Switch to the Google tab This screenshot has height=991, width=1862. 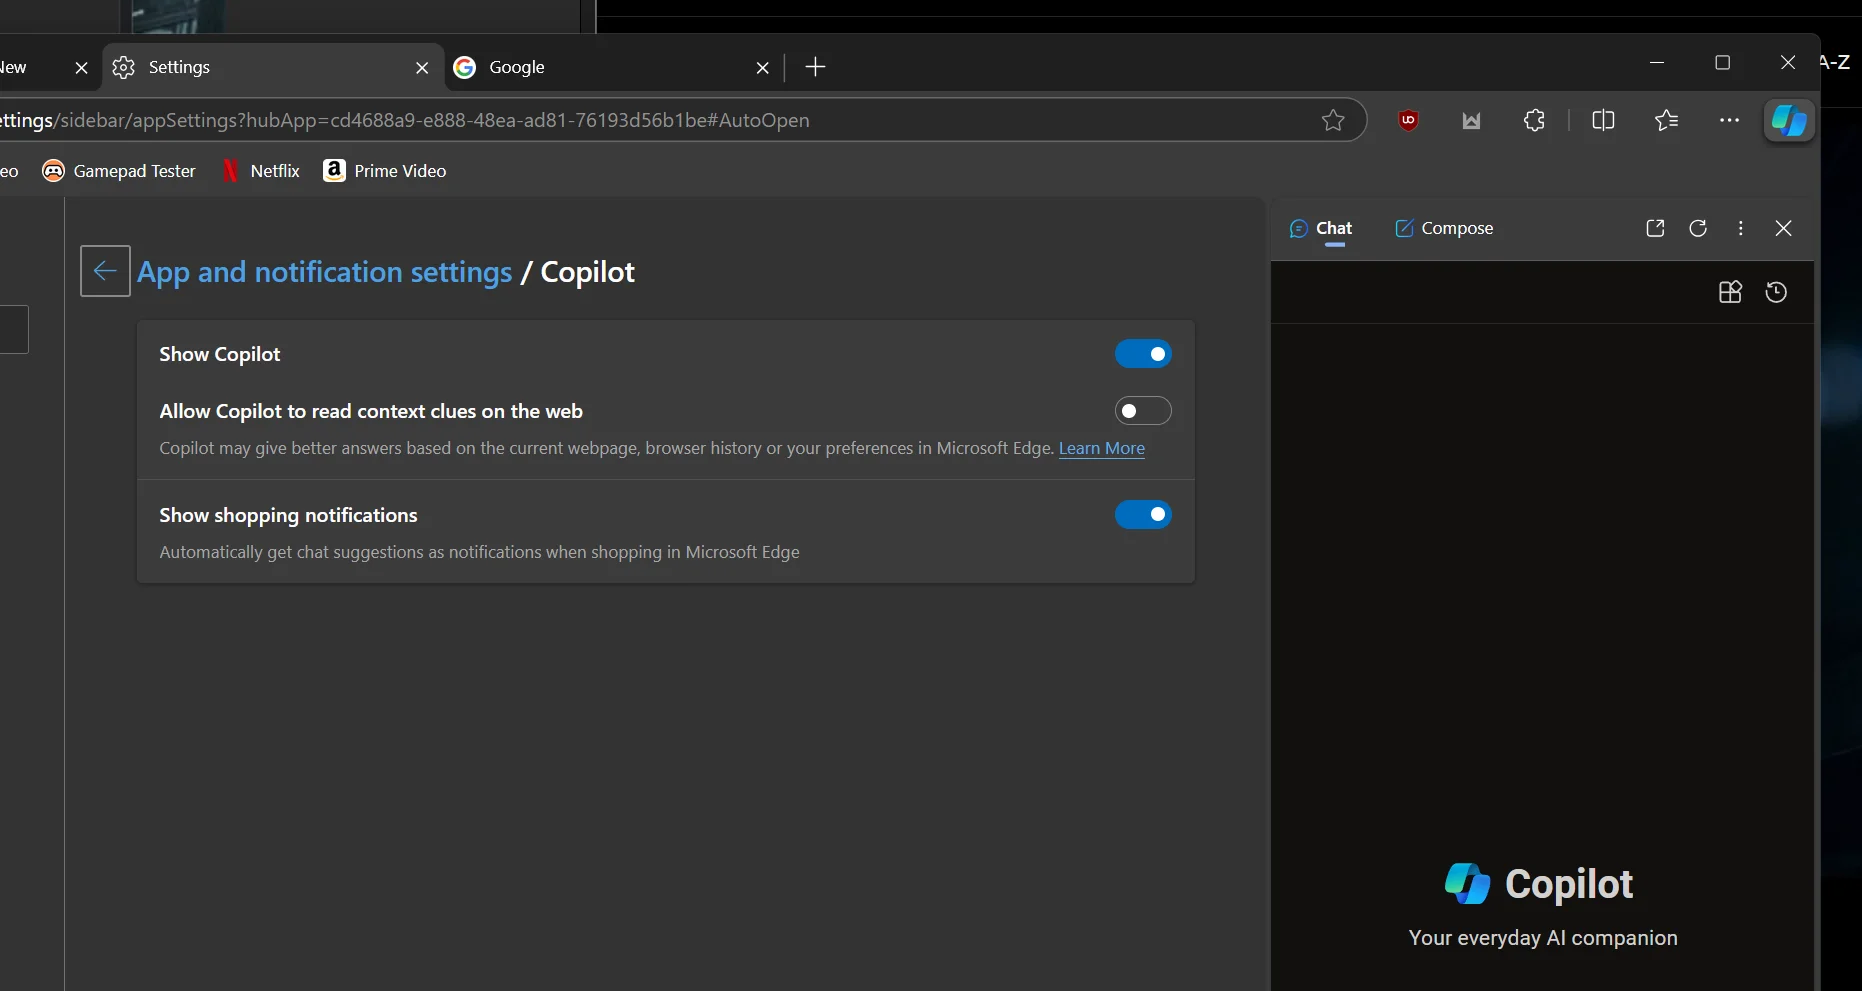click(x=613, y=67)
